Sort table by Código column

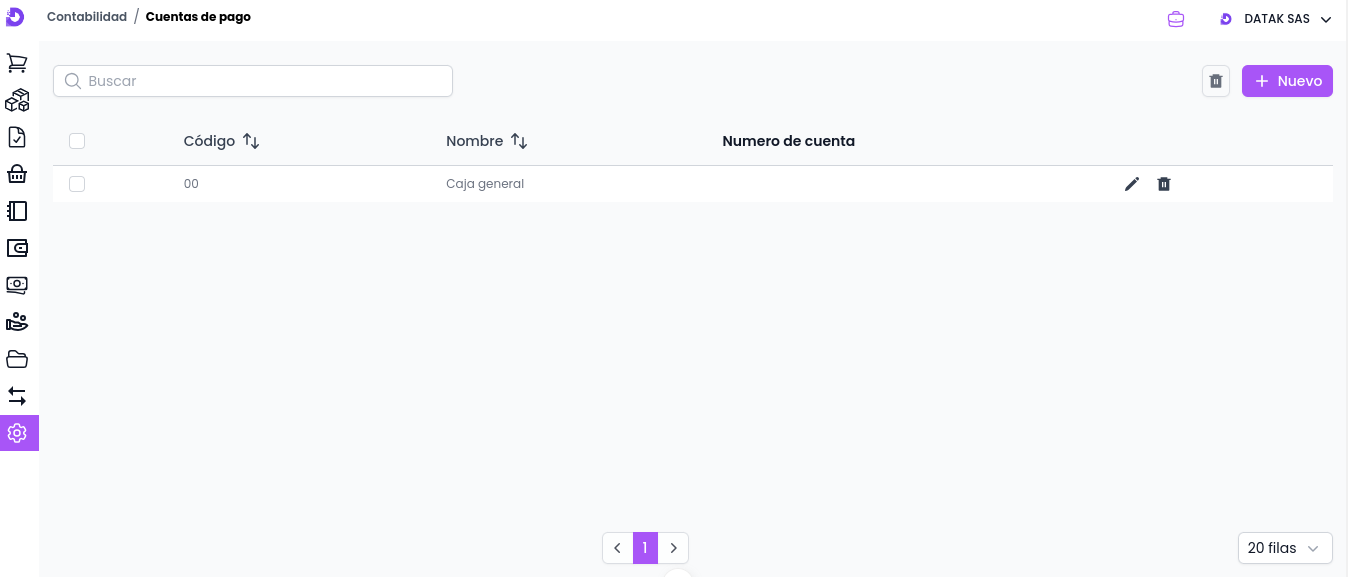(251, 142)
